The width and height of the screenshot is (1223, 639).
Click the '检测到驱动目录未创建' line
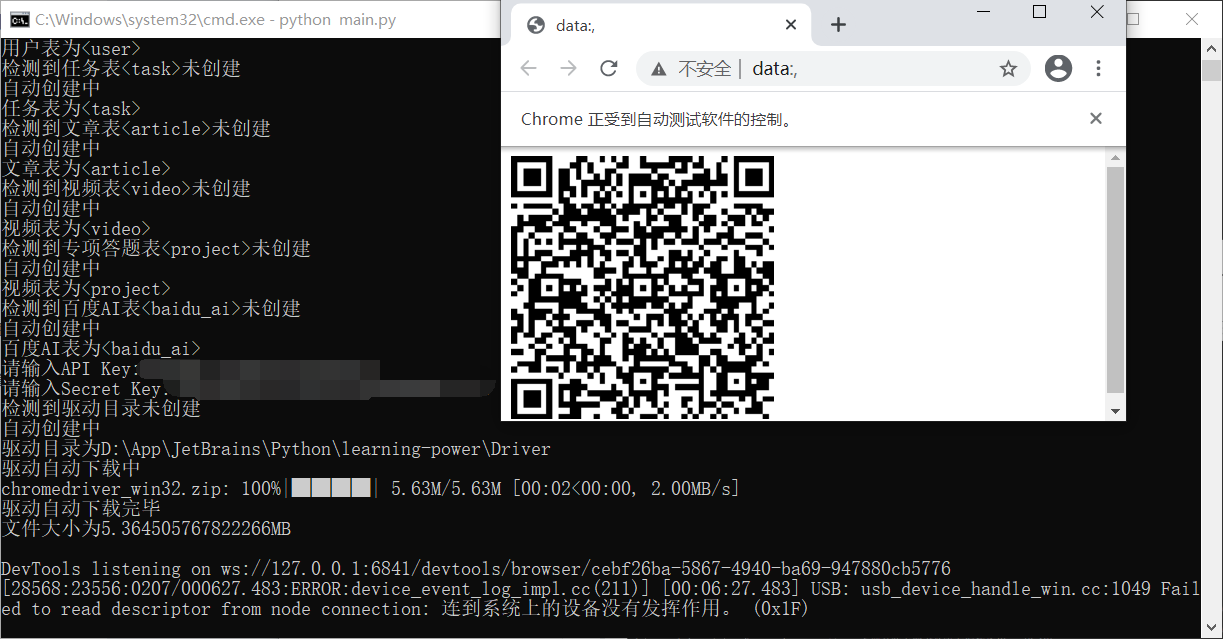(x=101, y=409)
